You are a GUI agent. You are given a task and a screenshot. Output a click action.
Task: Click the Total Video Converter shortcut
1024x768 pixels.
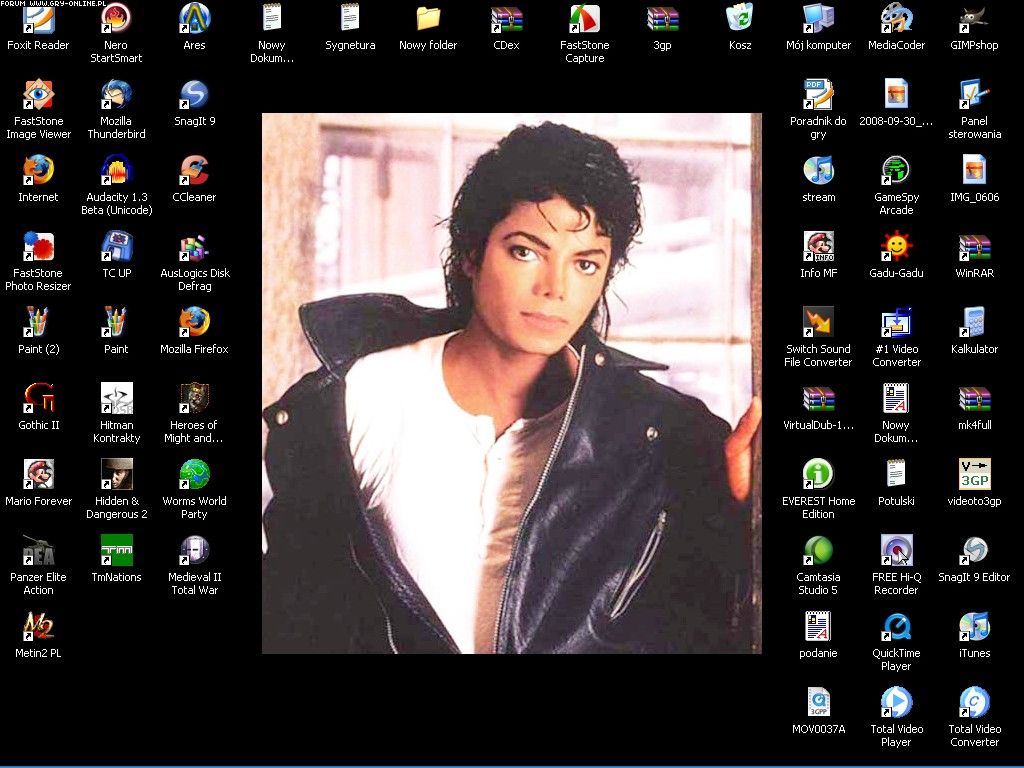(x=974, y=703)
